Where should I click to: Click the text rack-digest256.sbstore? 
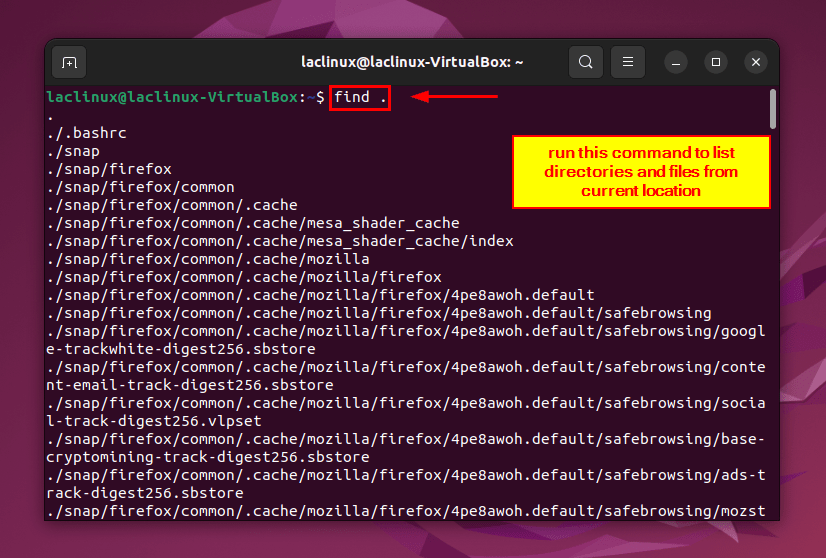coord(145,493)
